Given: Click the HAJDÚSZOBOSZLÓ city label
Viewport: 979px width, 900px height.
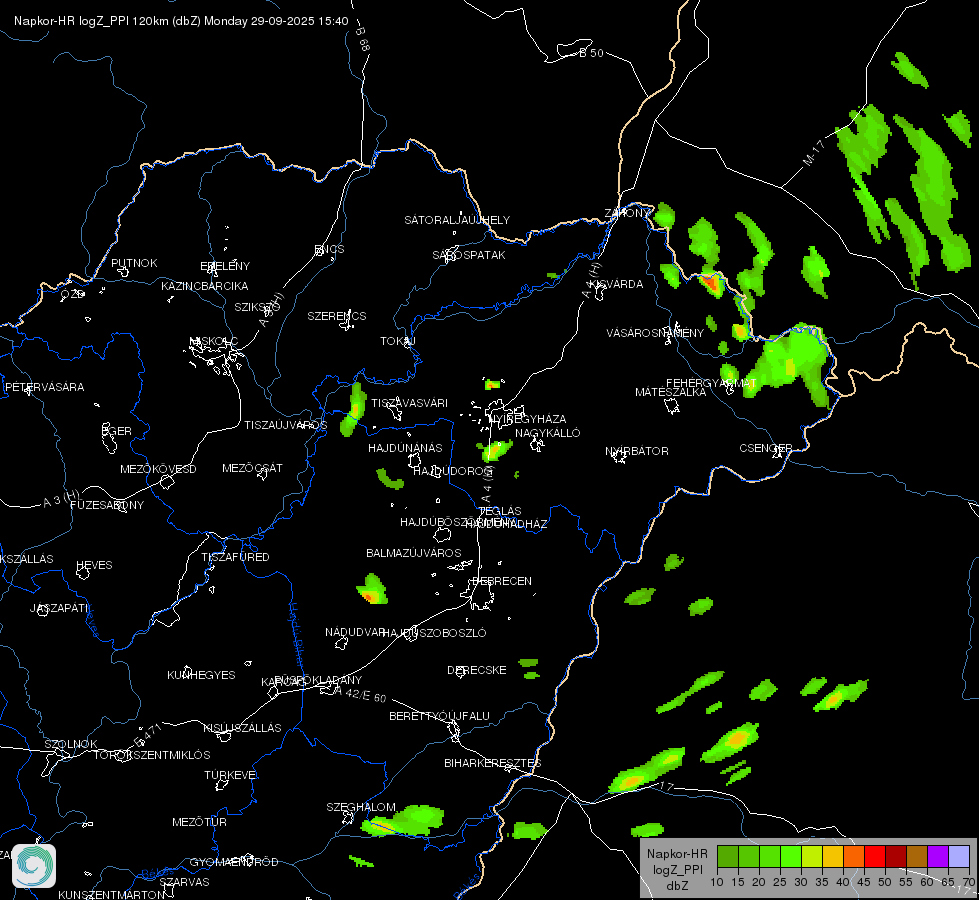Looking at the screenshot, I should pyautogui.click(x=435, y=633).
